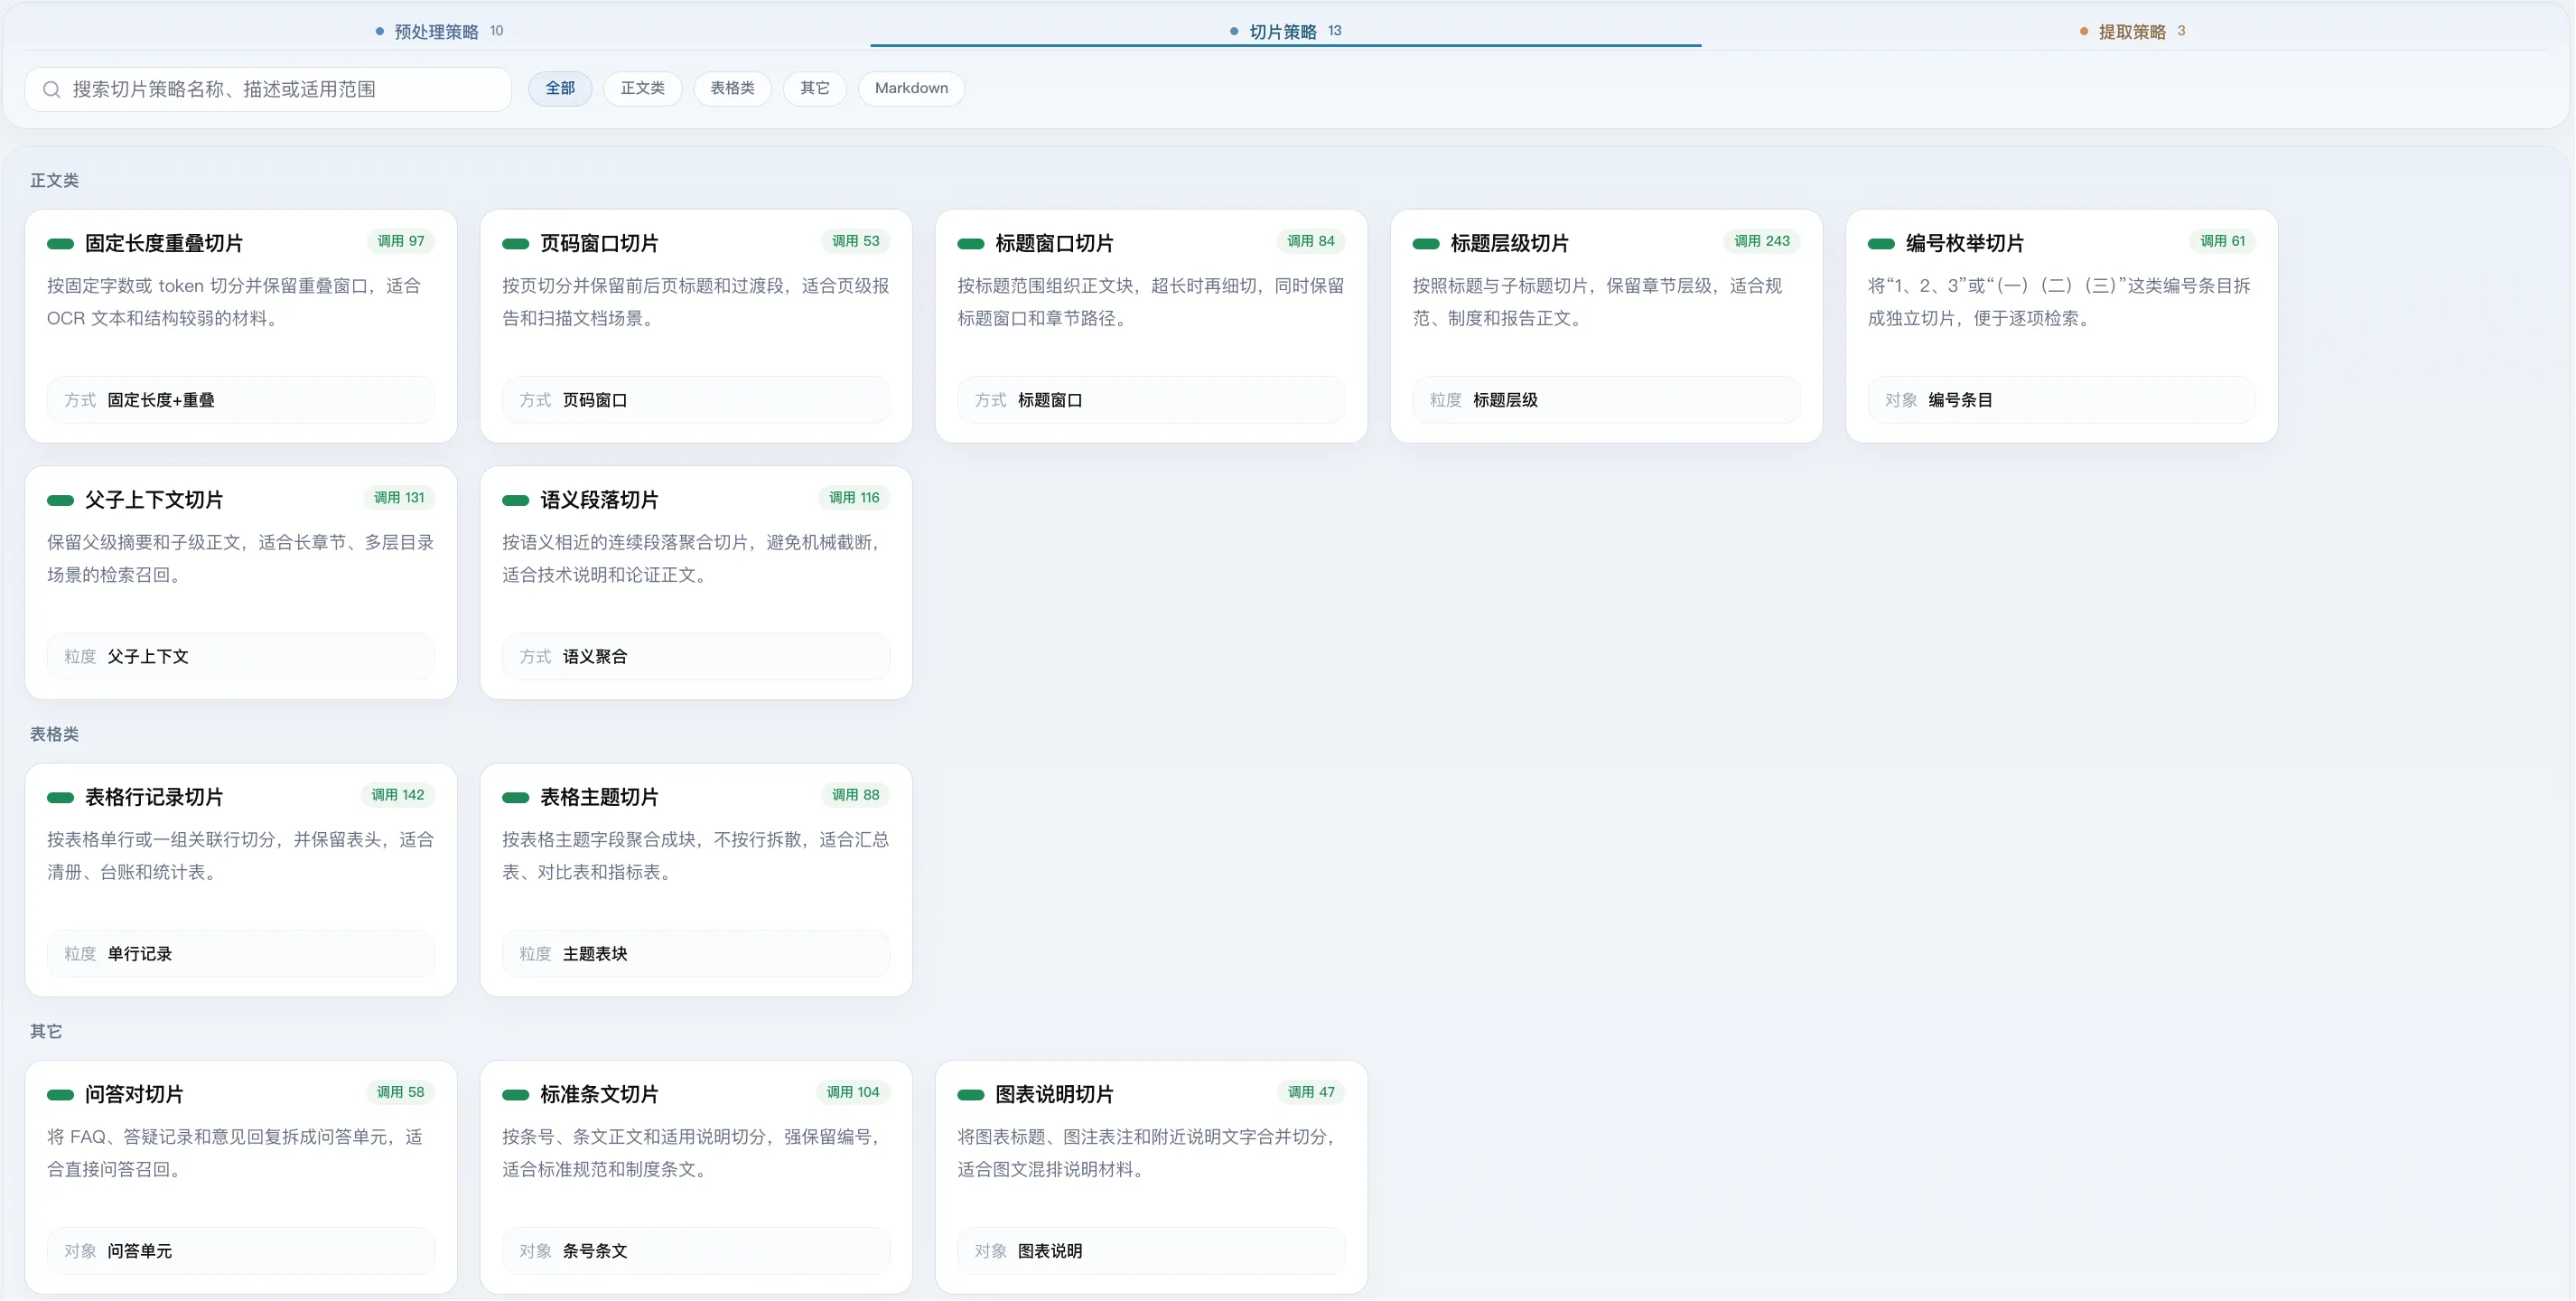Toggle status pill on 固定长度重叠切片 card
Viewport: 2576px width, 1301px height.
click(60, 243)
